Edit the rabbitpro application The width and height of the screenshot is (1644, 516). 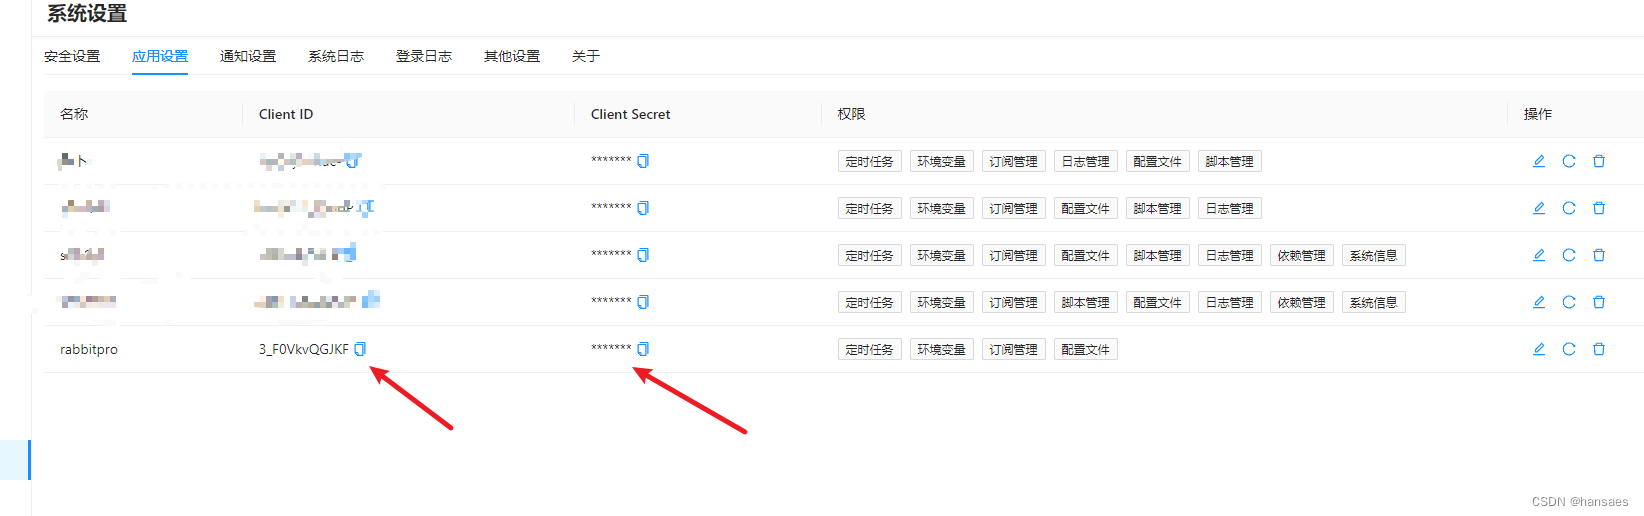(1539, 349)
